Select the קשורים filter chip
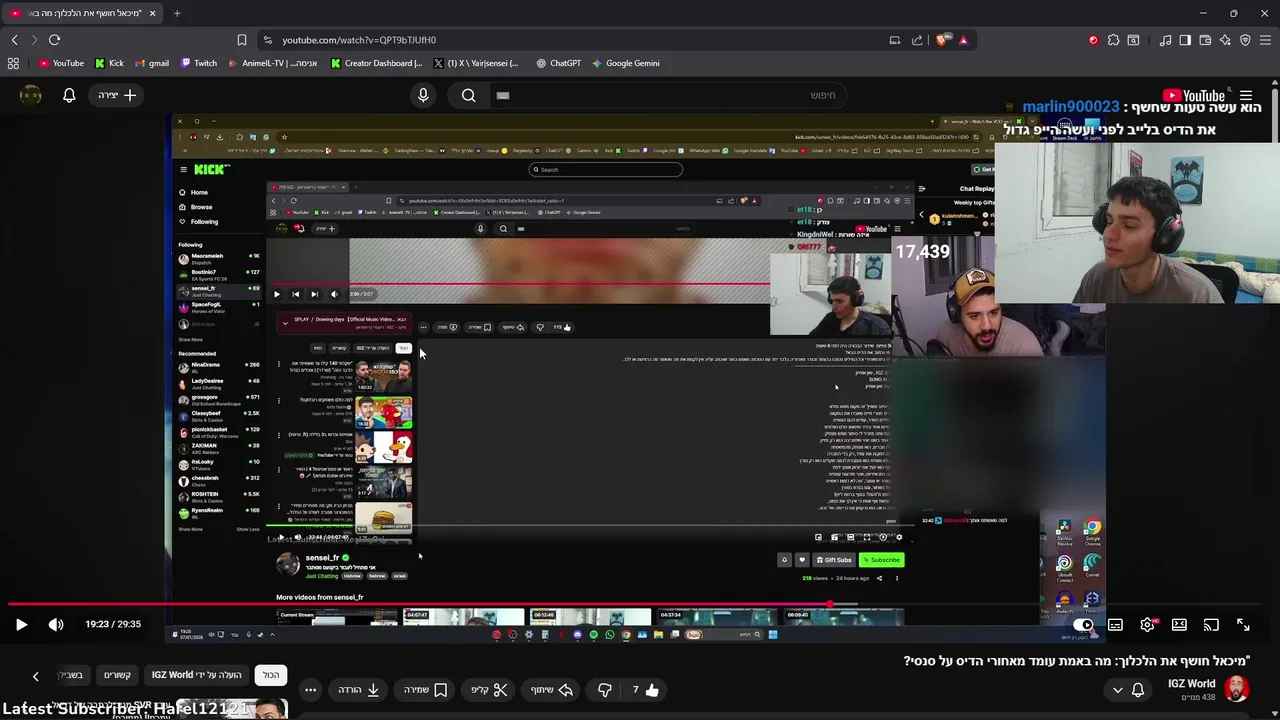This screenshot has width=1280, height=720. coord(118,675)
